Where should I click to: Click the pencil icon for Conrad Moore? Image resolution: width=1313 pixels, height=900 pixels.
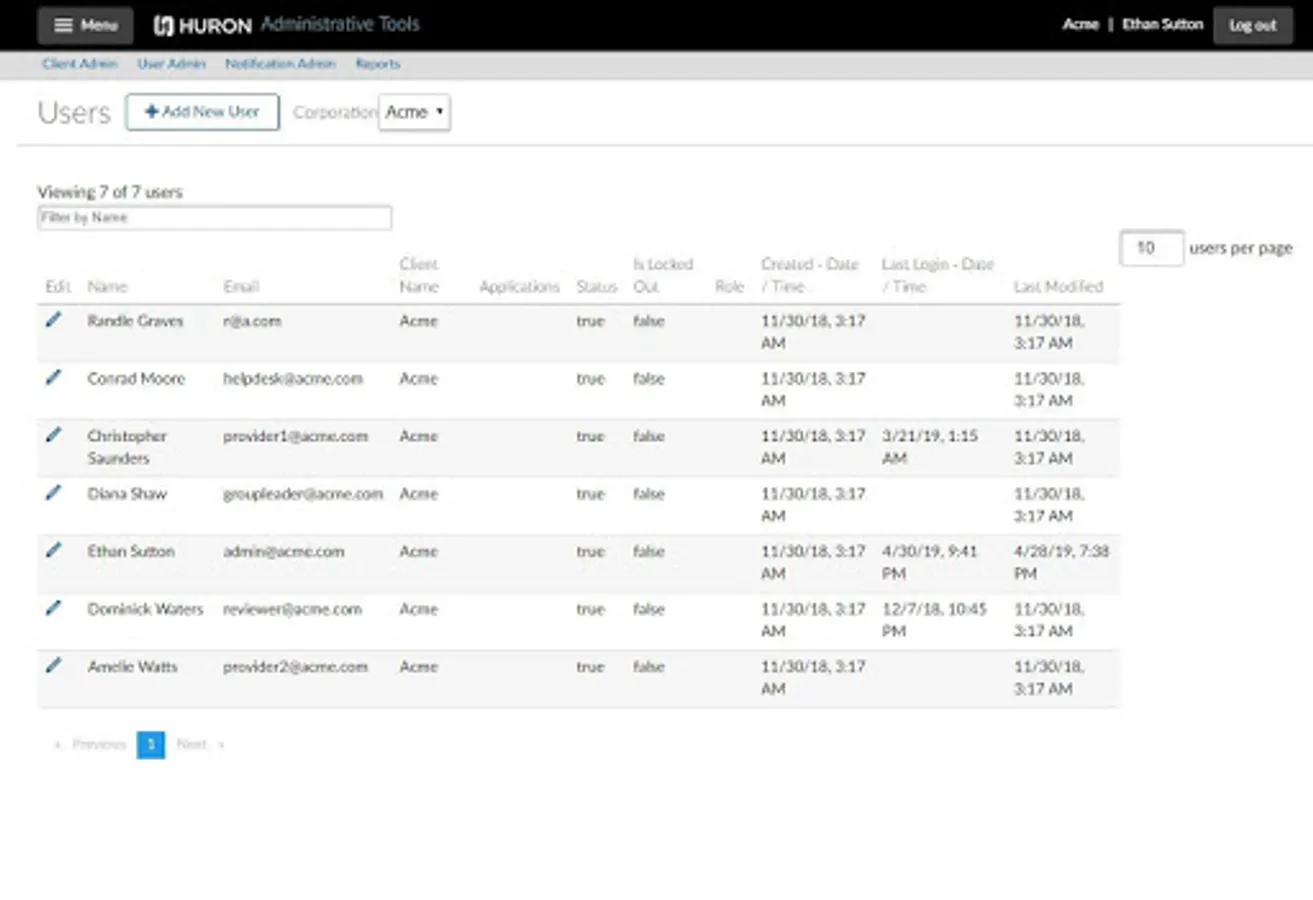coord(54,377)
